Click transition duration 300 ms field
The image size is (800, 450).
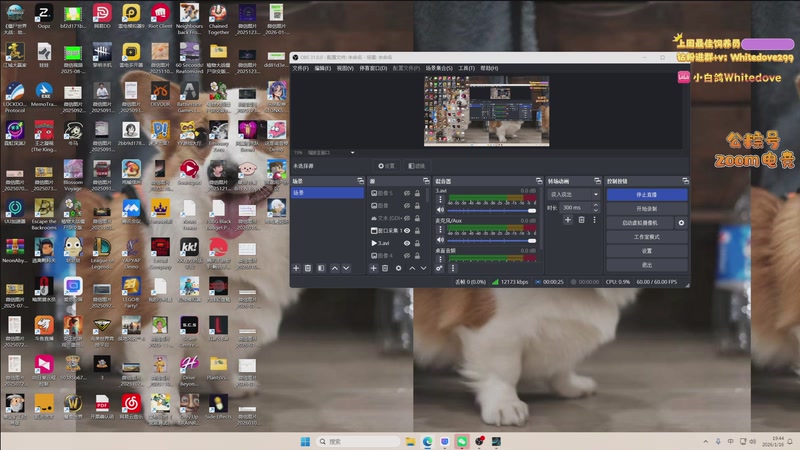click(576, 208)
